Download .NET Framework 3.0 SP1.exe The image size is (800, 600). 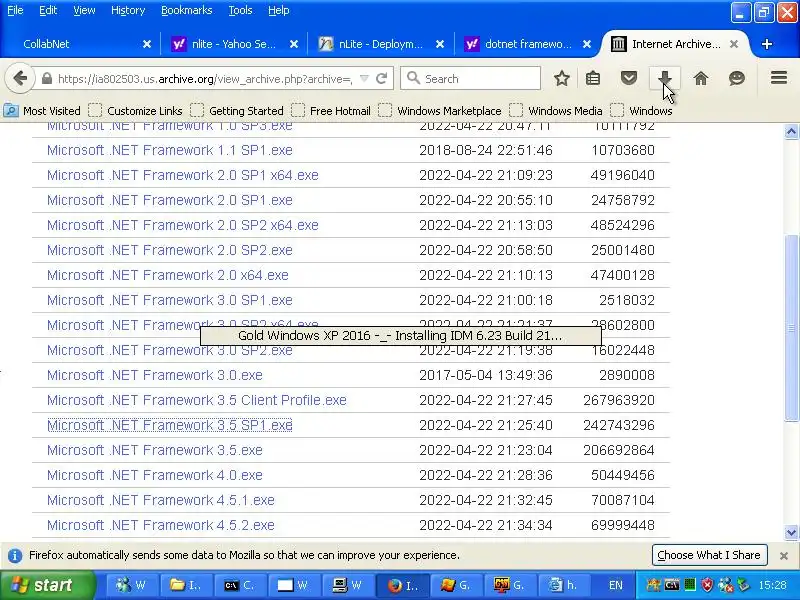click(169, 300)
